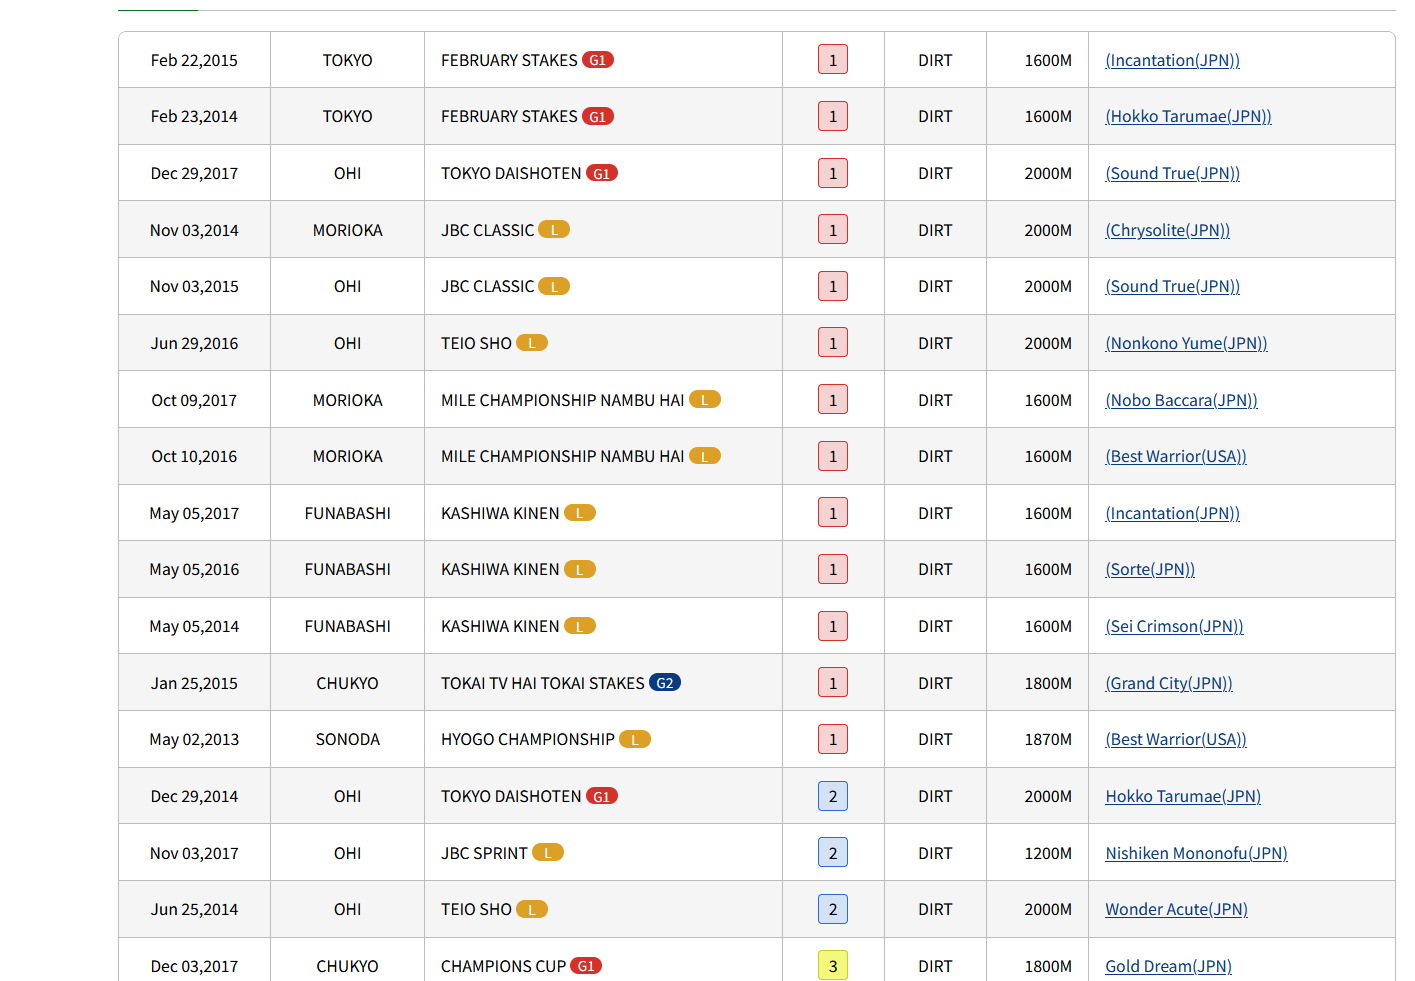
Task: Open Incantation(JPN) link in May 05,2017 row
Action: (x=1172, y=513)
